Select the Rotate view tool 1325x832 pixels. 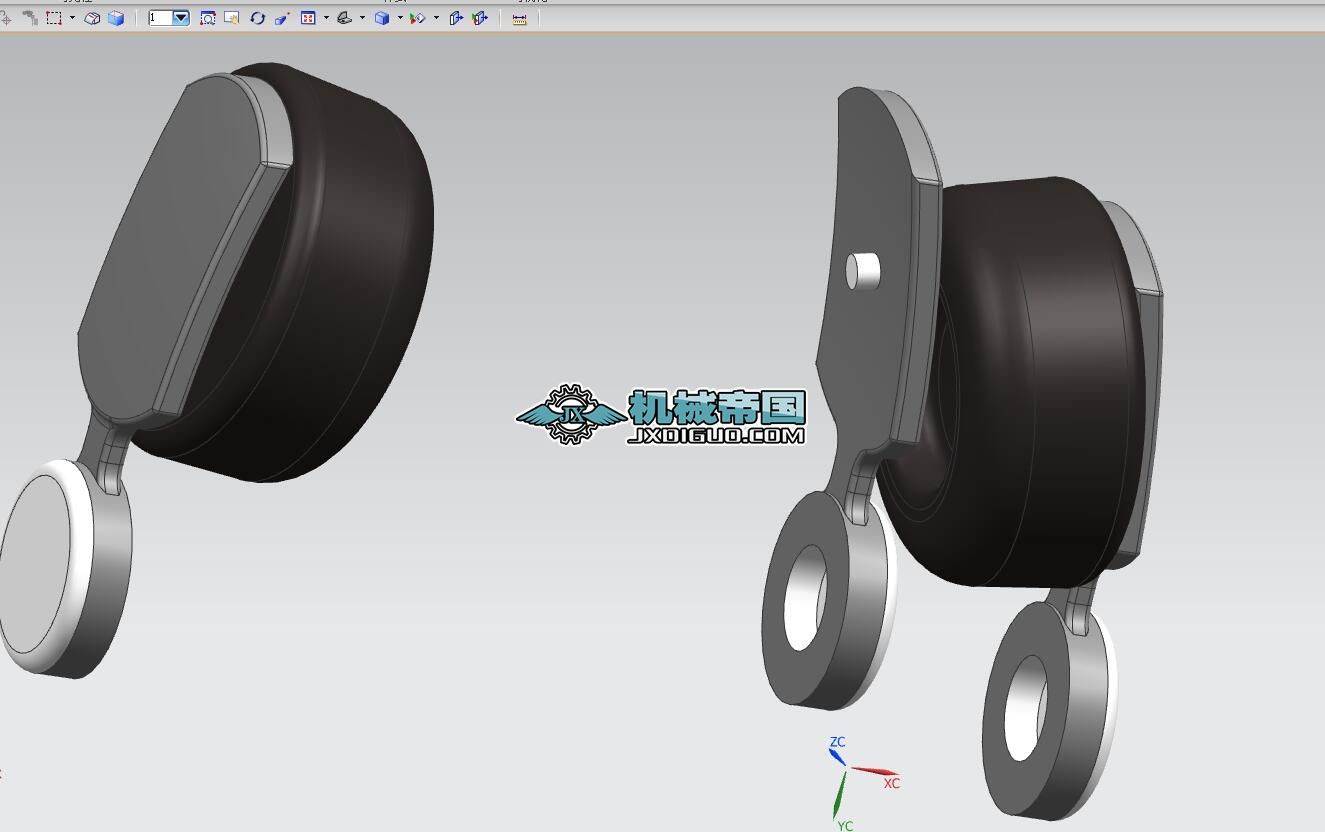(x=257, y=18)
